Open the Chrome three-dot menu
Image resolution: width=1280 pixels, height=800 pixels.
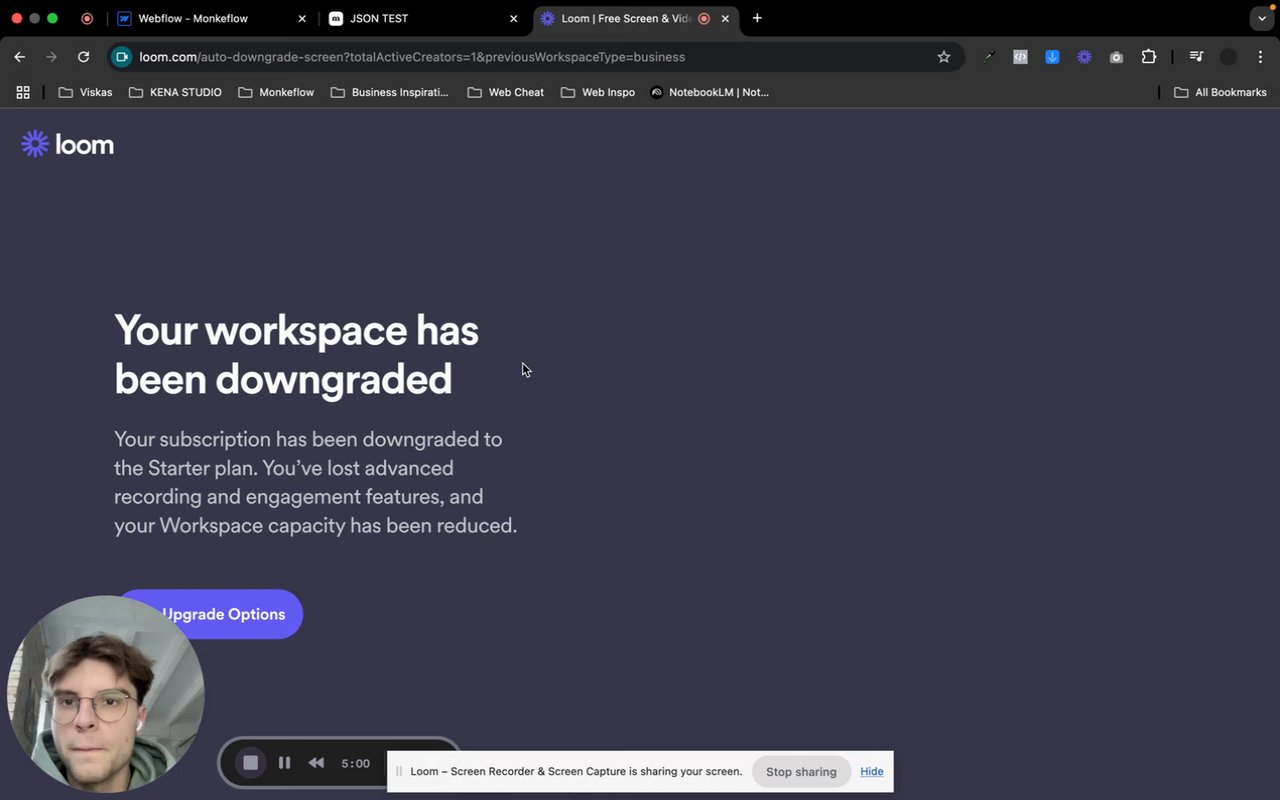point(1260,57)
